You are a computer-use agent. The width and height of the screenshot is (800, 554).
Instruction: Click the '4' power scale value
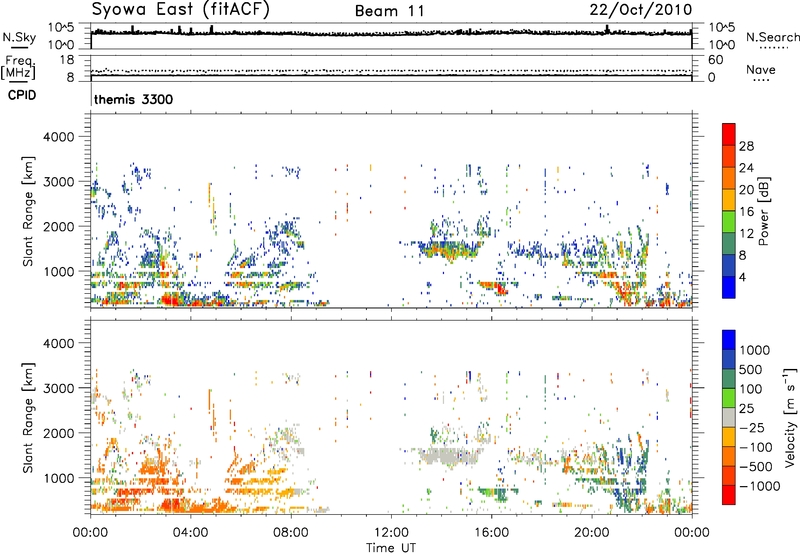click(742, 278)
